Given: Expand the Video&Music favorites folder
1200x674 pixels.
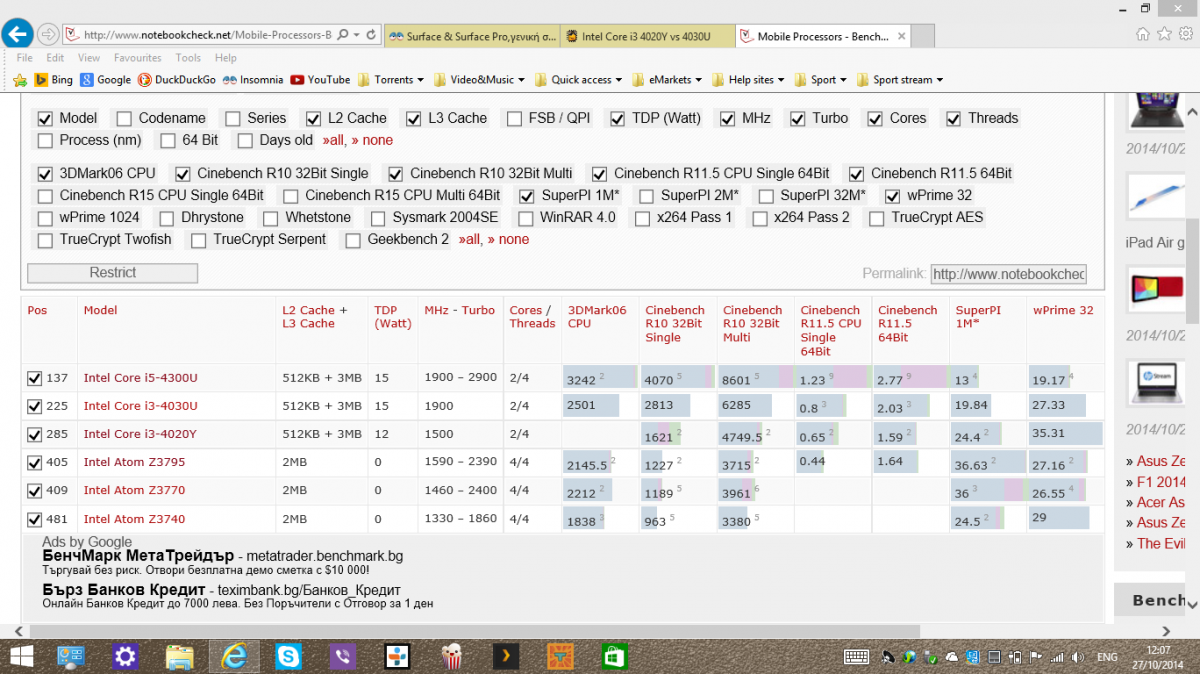Looking at the screenshot, I should click(482, 80).
